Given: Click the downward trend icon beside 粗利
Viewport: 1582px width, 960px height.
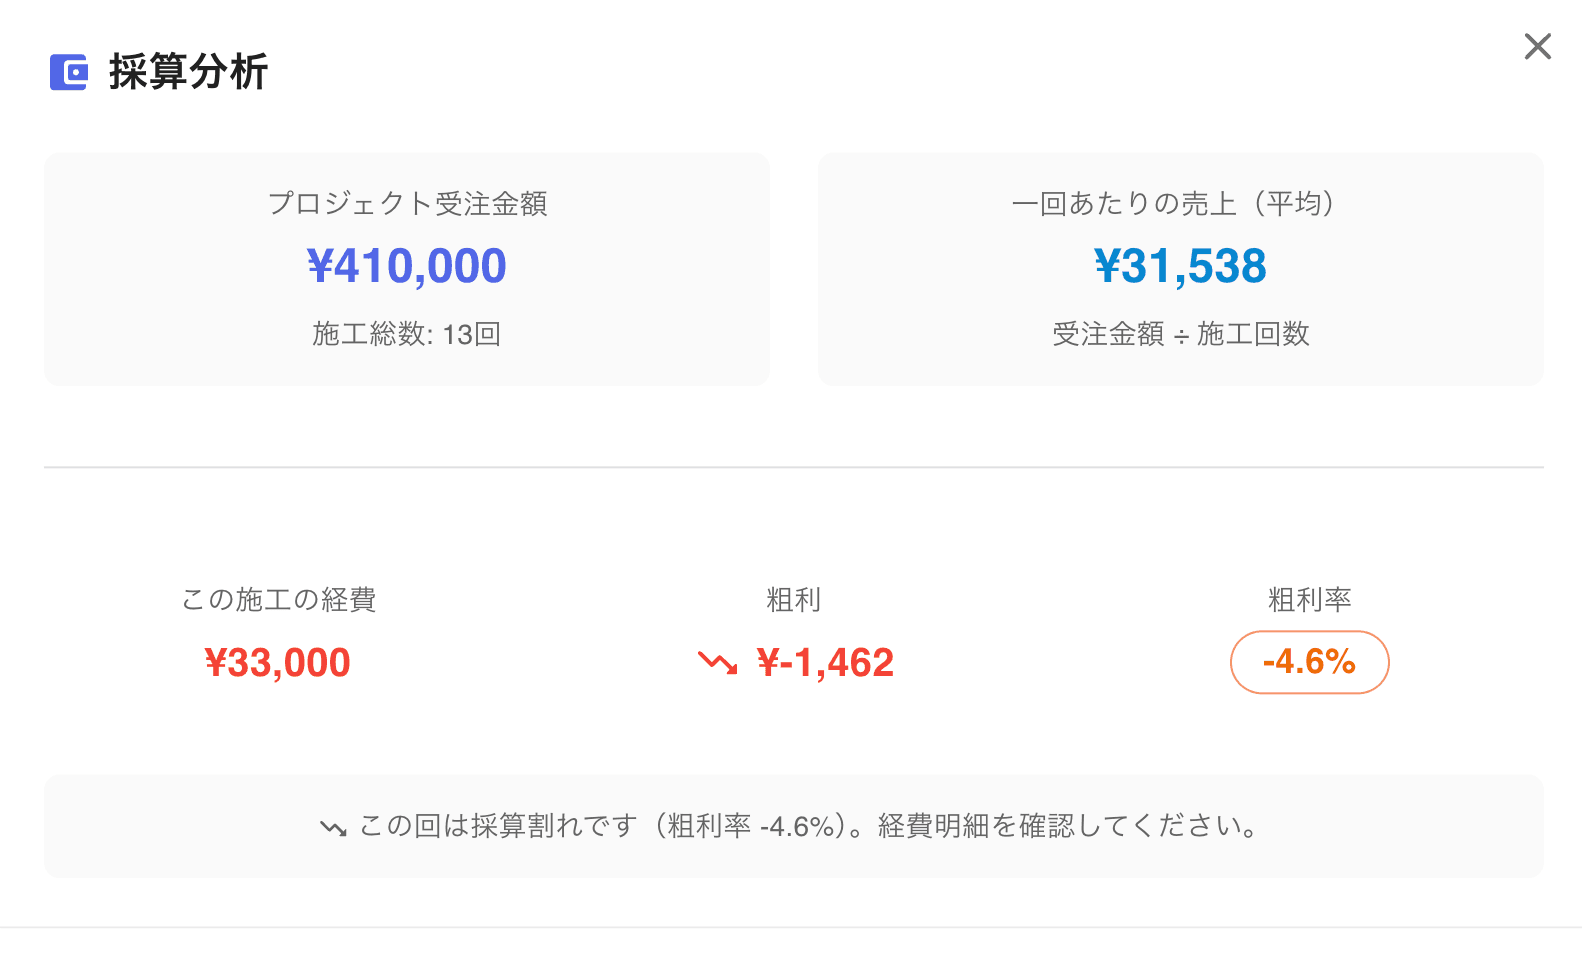Looking at the screenshot, I should (x=718, y=662).
